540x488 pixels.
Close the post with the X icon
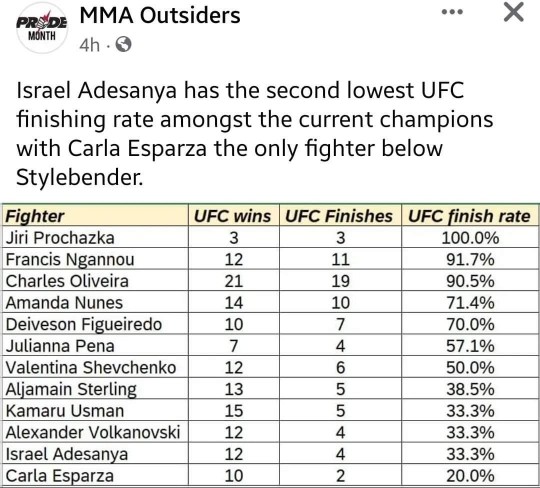pos(513,12)
